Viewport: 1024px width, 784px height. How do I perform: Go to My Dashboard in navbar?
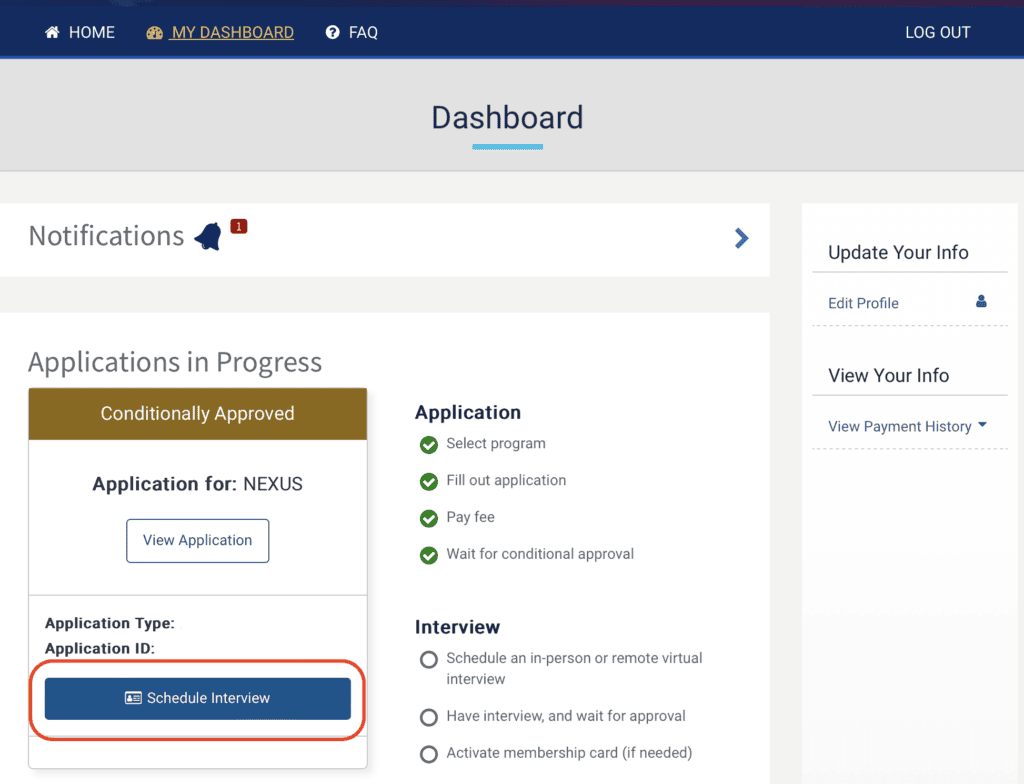(x=232, y=33)
